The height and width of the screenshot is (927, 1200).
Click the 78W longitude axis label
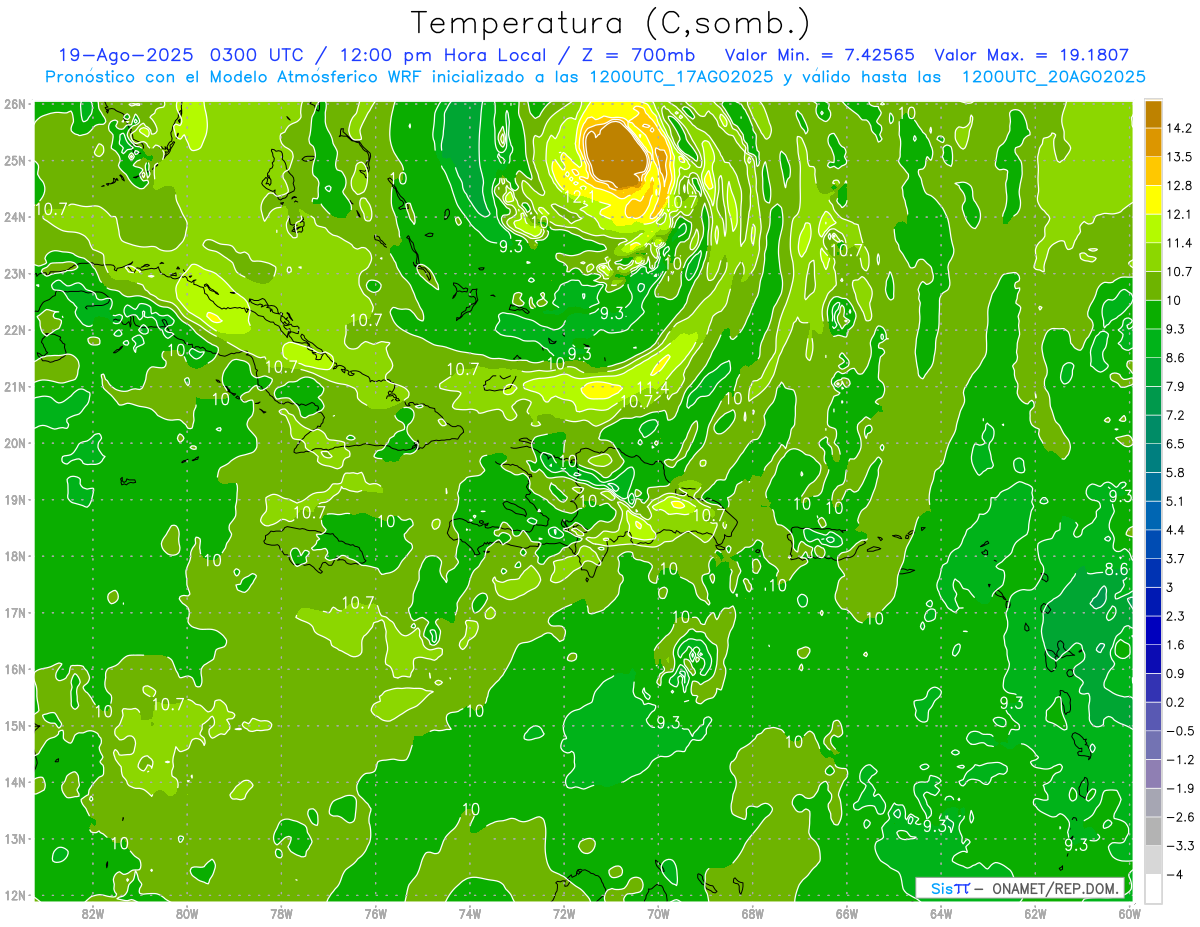[x=282, y=913]
